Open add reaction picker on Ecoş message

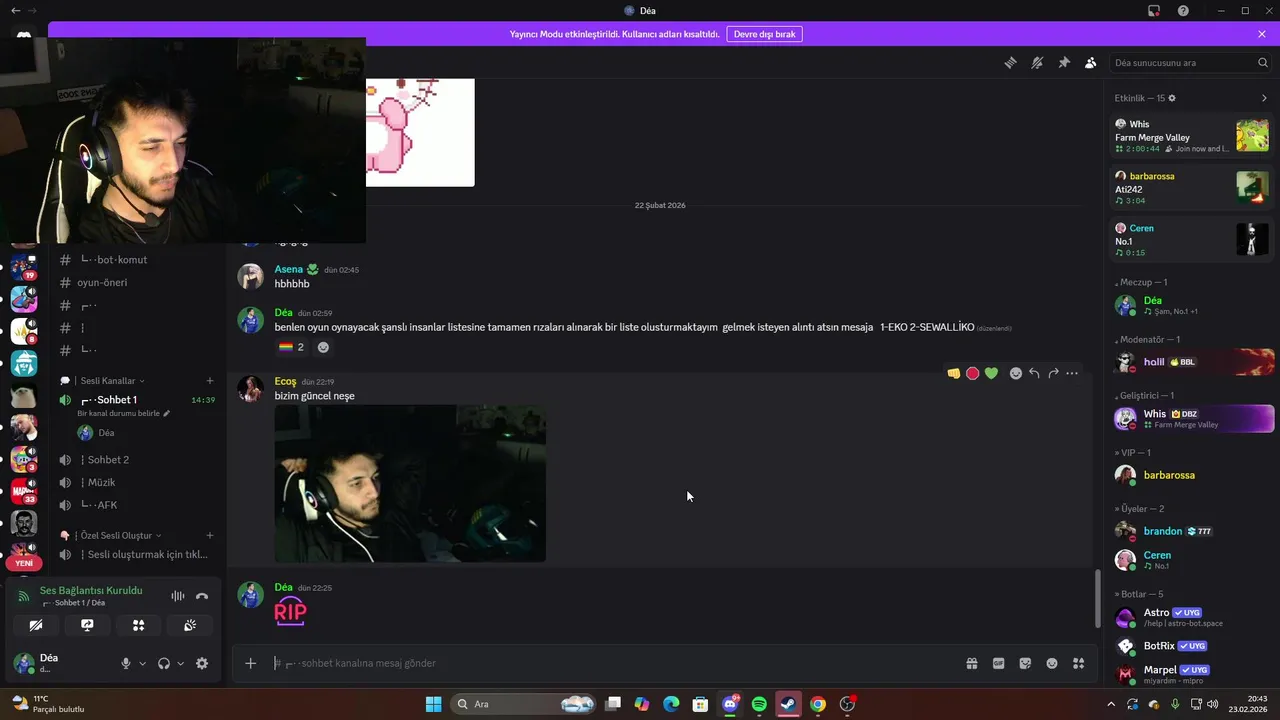click(1016, 373)
